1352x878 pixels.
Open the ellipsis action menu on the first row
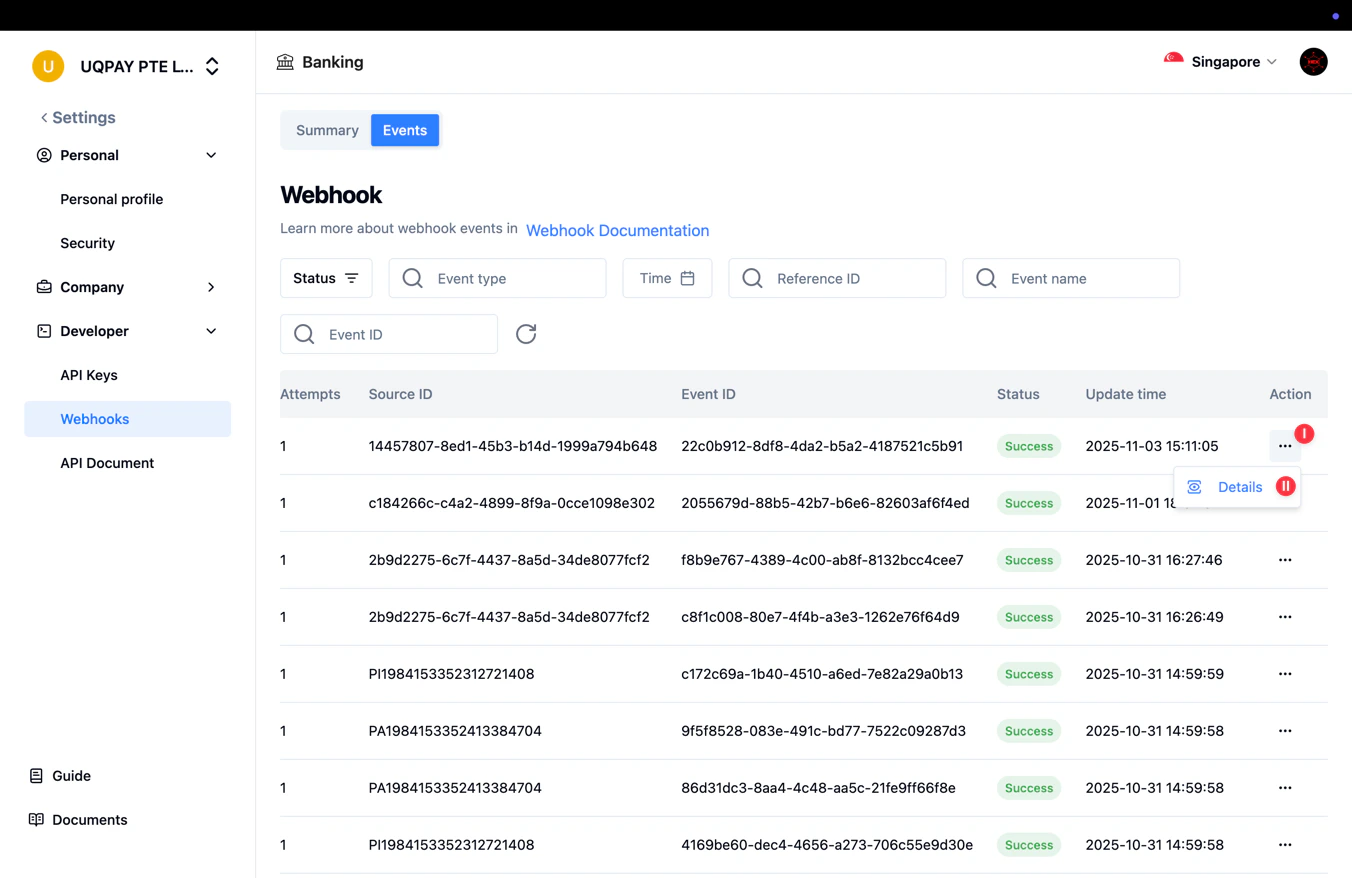[x=1285, y=446]
